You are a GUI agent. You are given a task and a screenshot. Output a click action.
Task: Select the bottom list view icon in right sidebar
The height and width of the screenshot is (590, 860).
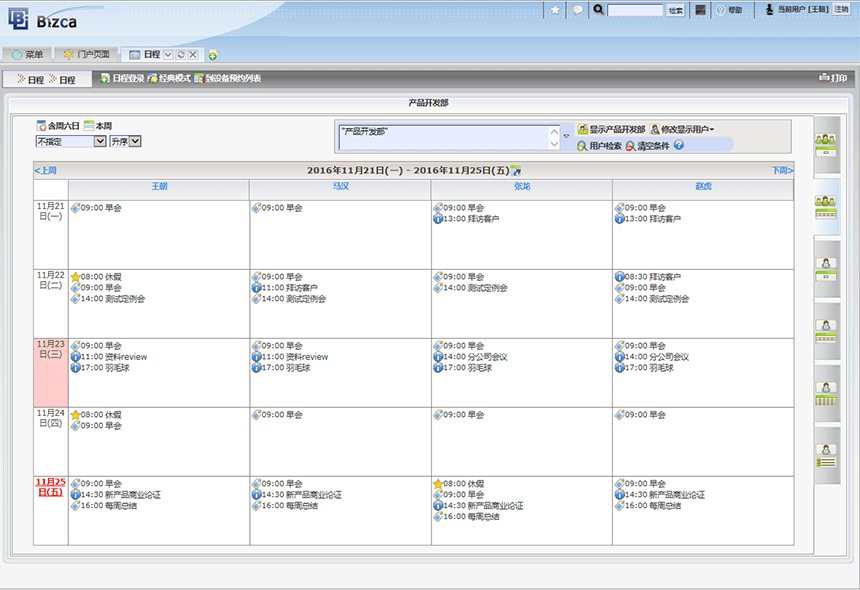(826, 456)
